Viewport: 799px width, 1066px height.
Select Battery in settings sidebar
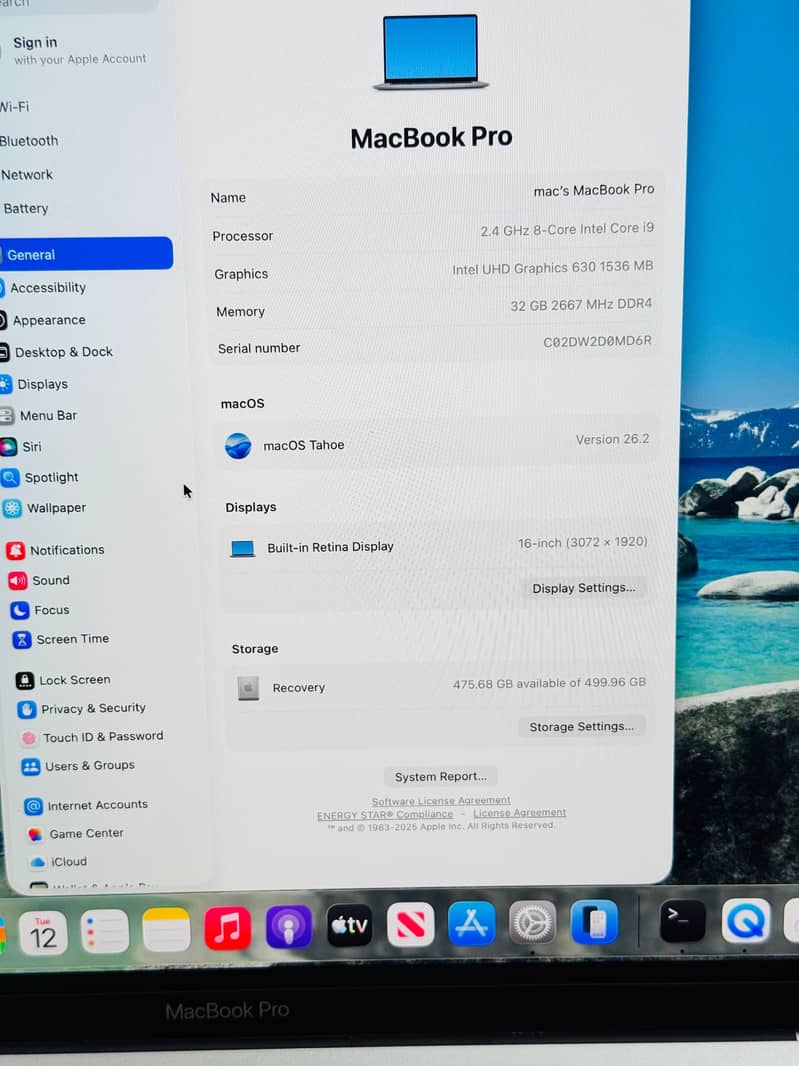click(26, 208)
